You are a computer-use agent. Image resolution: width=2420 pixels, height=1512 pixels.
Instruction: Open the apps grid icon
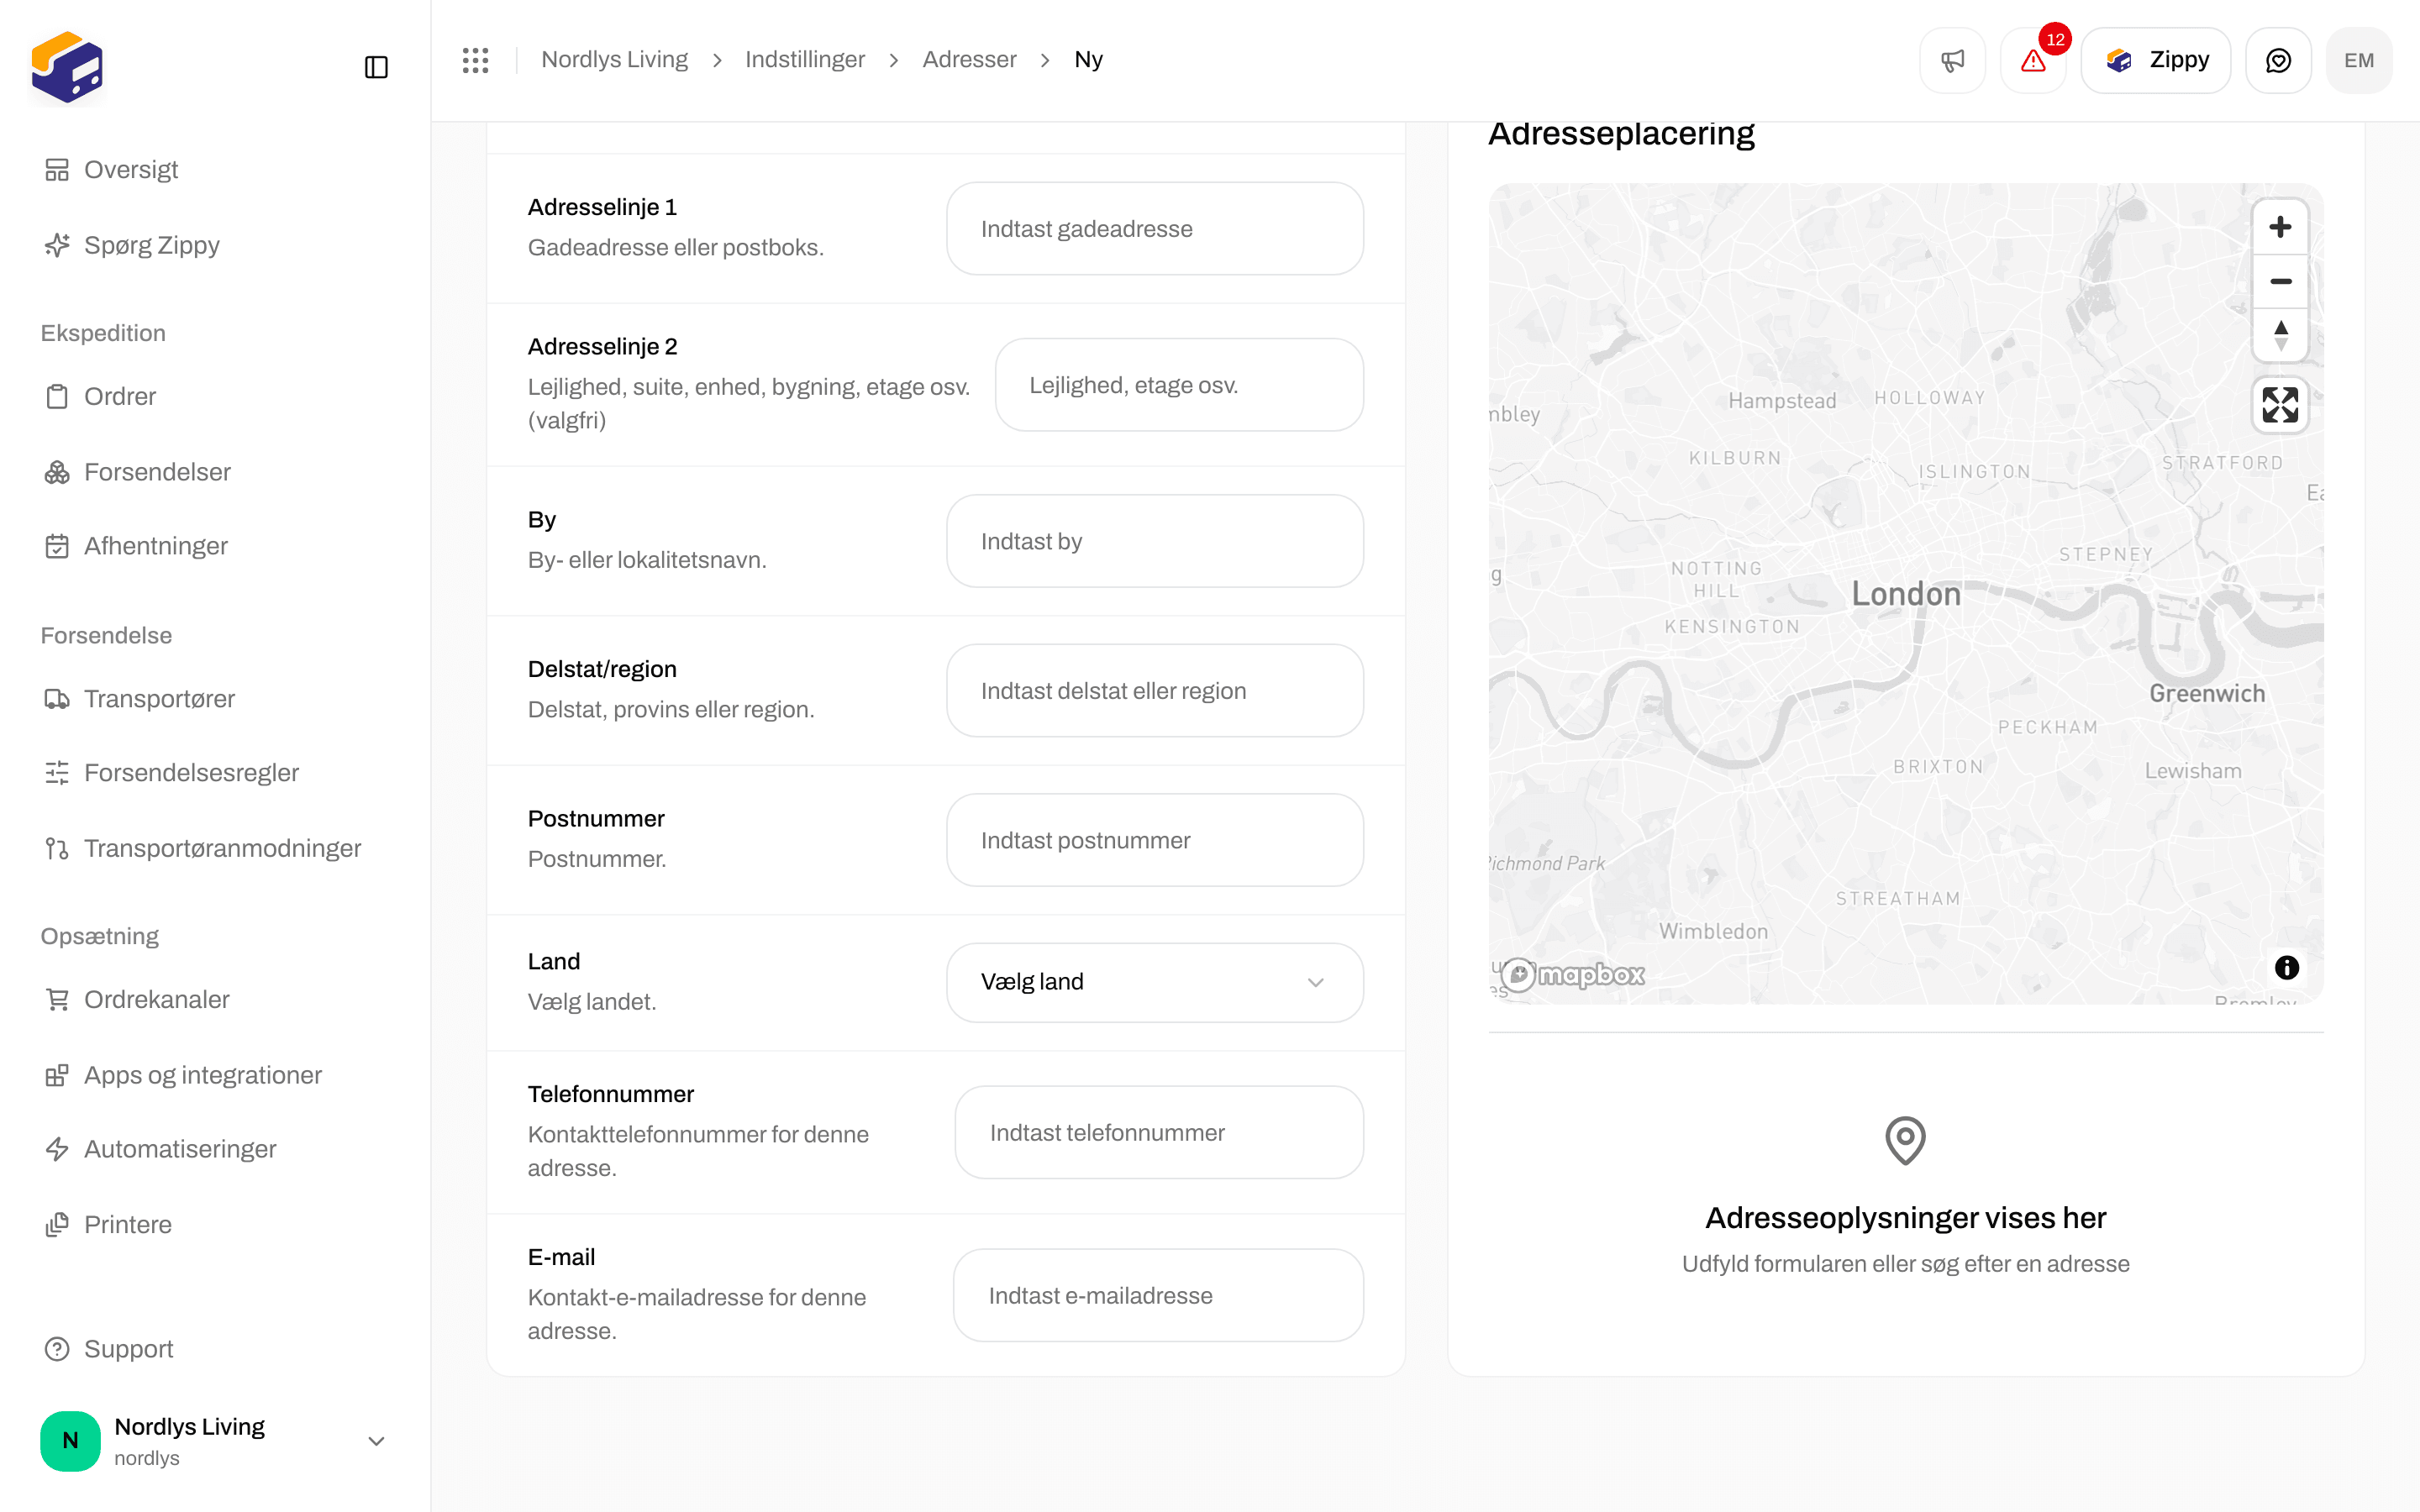tap(476, 60)
